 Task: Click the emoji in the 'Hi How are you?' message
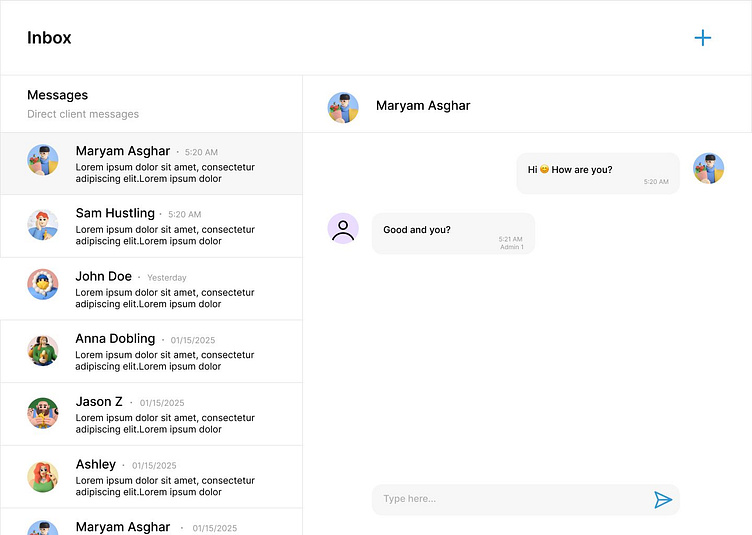(x=544, y=169)
